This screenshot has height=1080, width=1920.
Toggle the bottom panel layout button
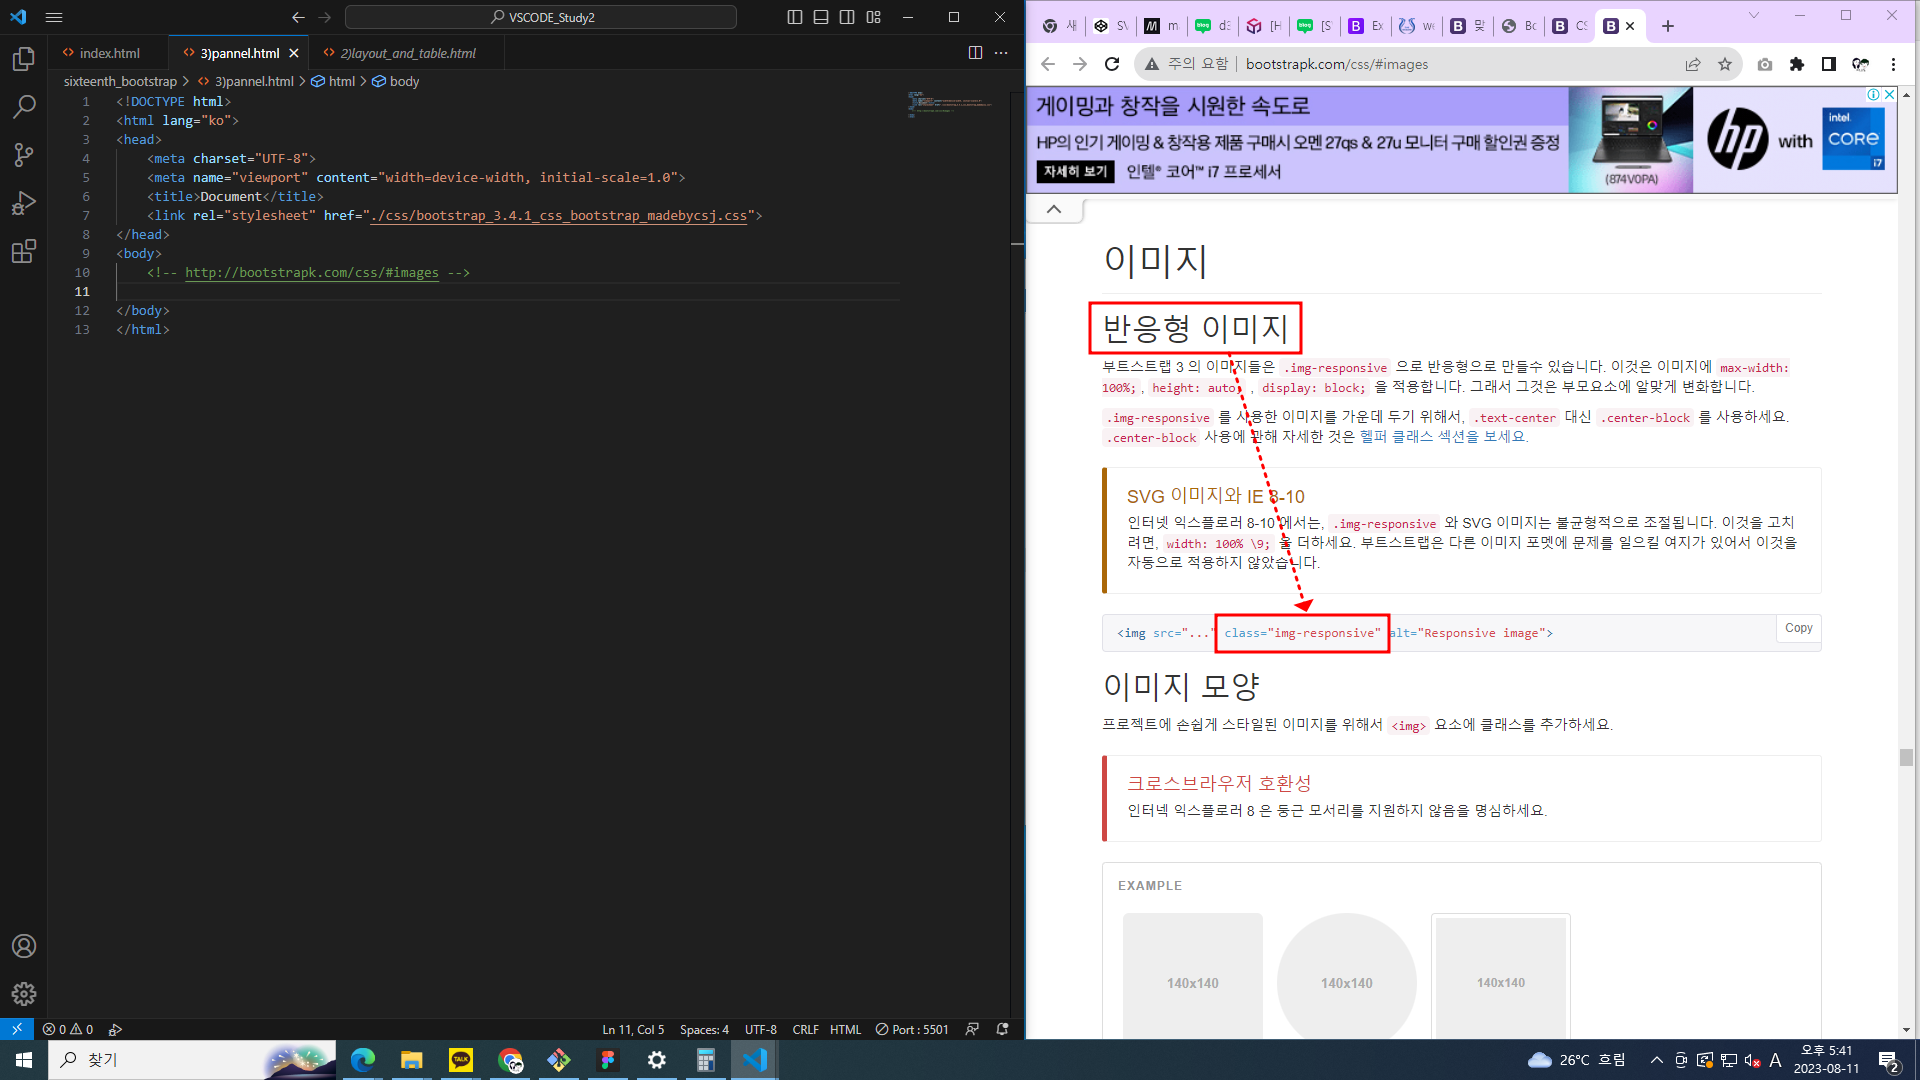pos(821,17)
